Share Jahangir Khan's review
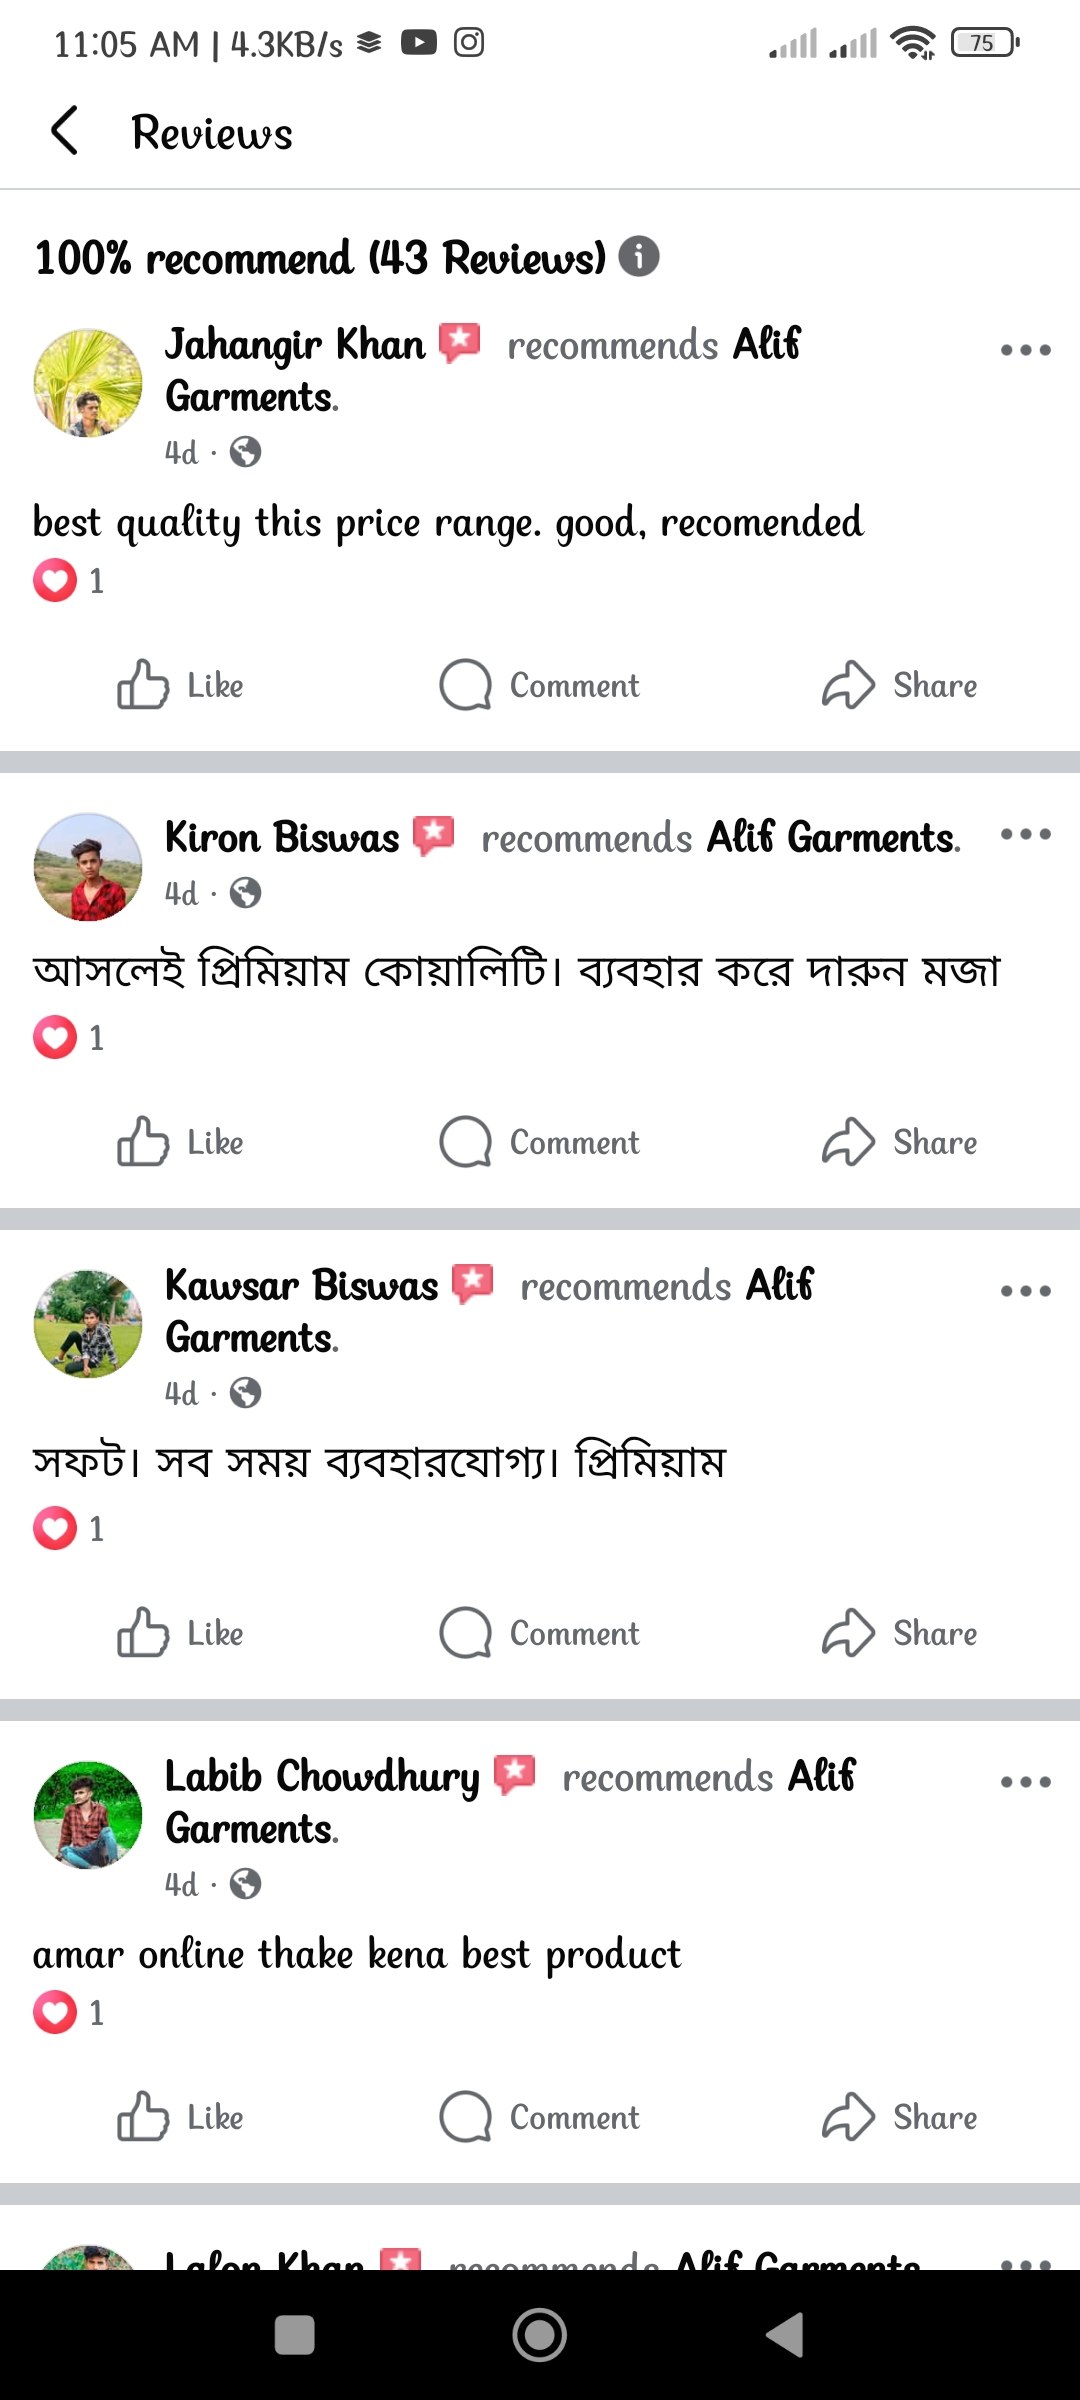The height and width of the screenshot is (2400, 1080). (x=900, y=685)
